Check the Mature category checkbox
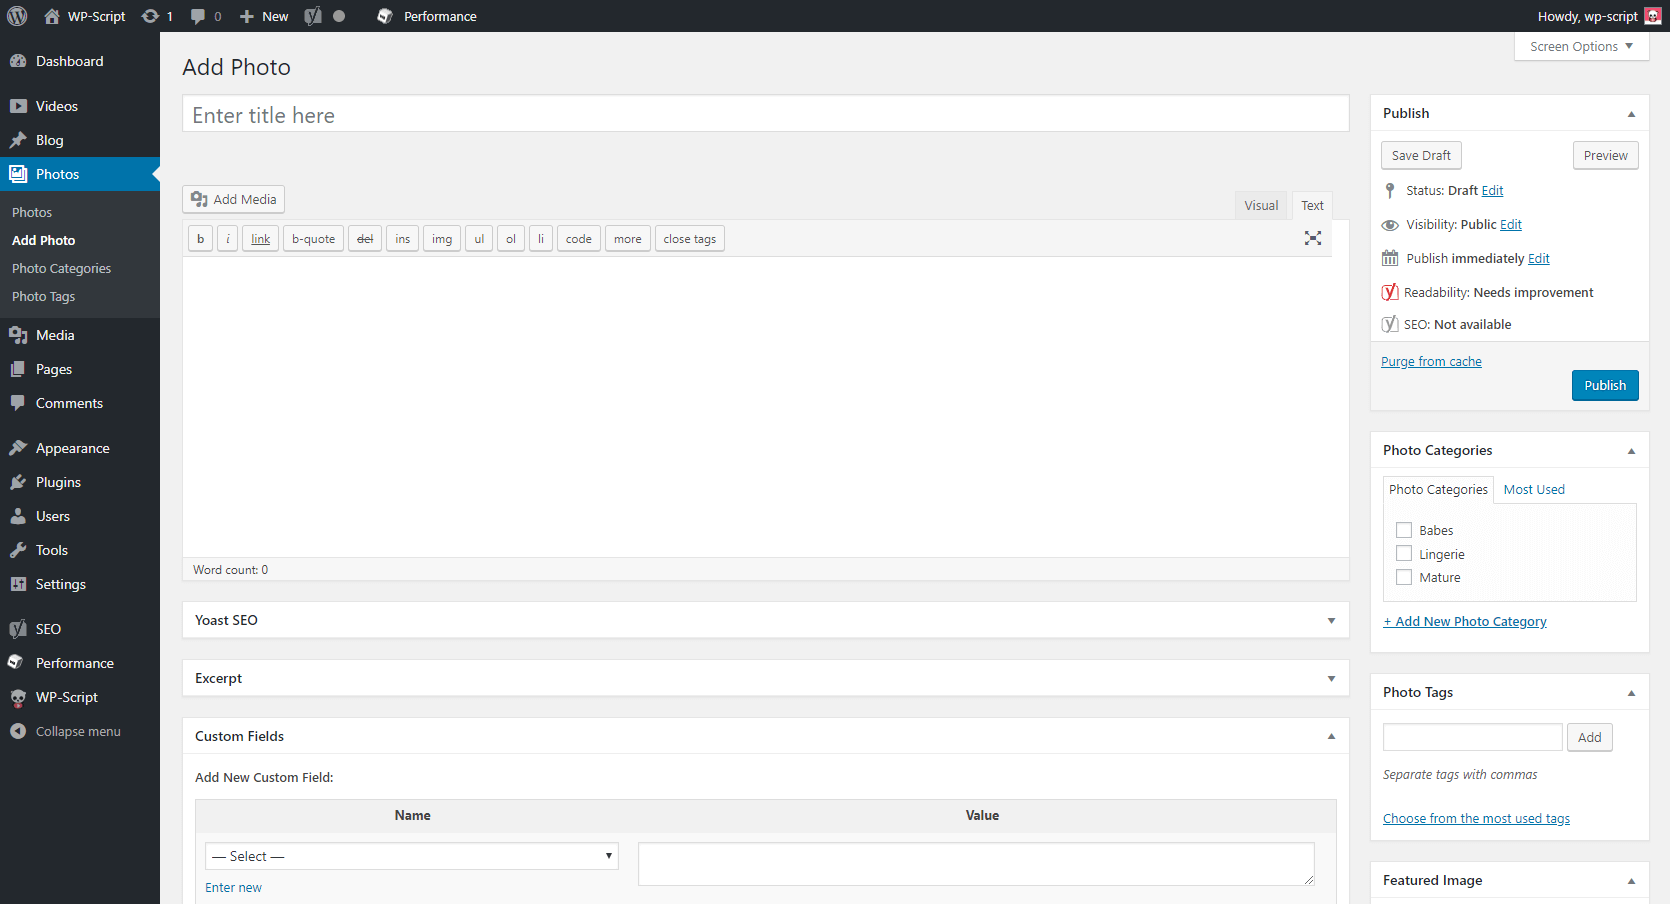 1404,577
